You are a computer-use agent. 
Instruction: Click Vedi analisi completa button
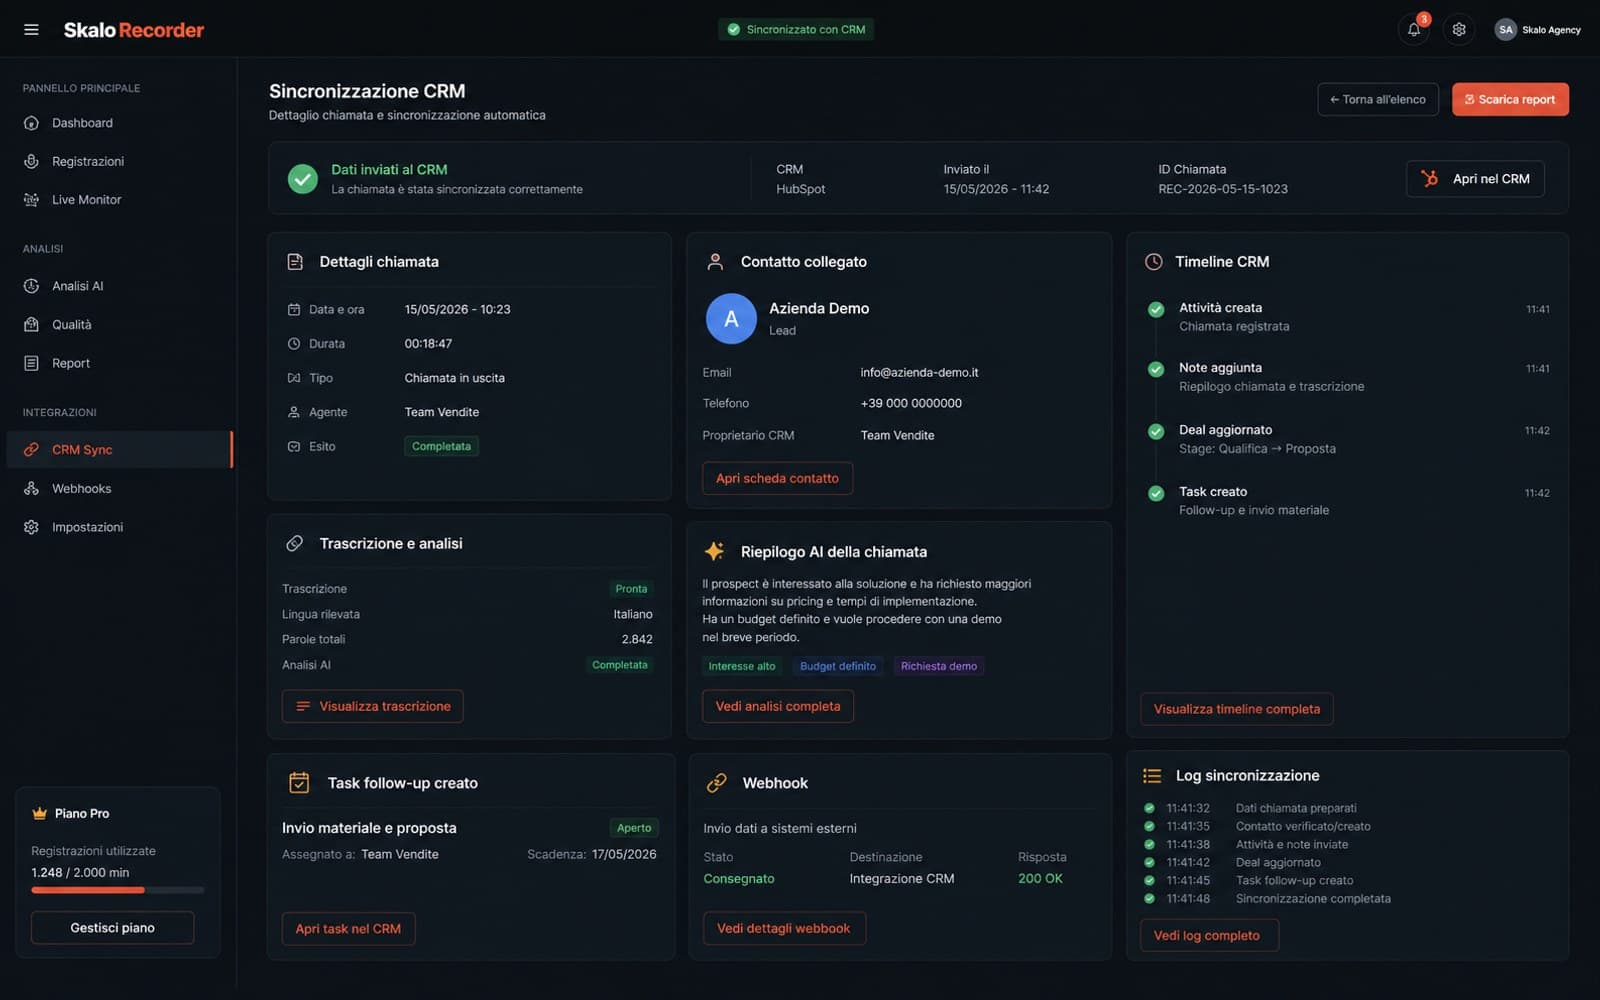click(778, 706)
